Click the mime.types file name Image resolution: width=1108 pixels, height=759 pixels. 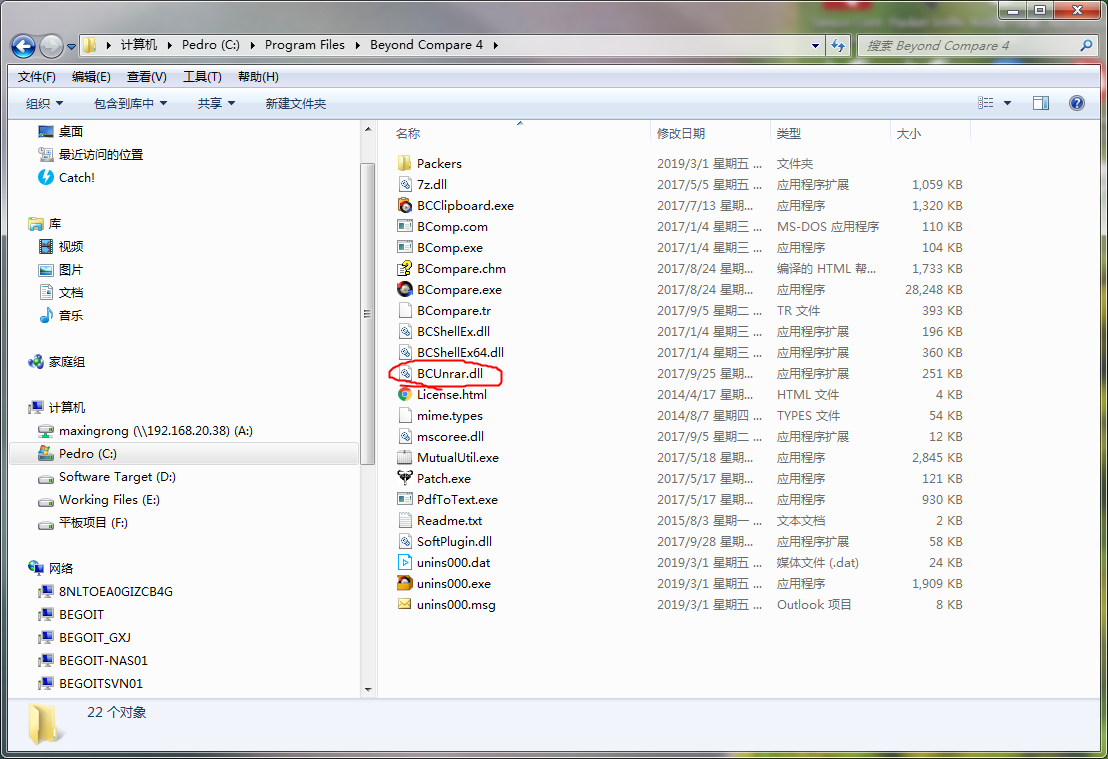(x=449, y=416)
